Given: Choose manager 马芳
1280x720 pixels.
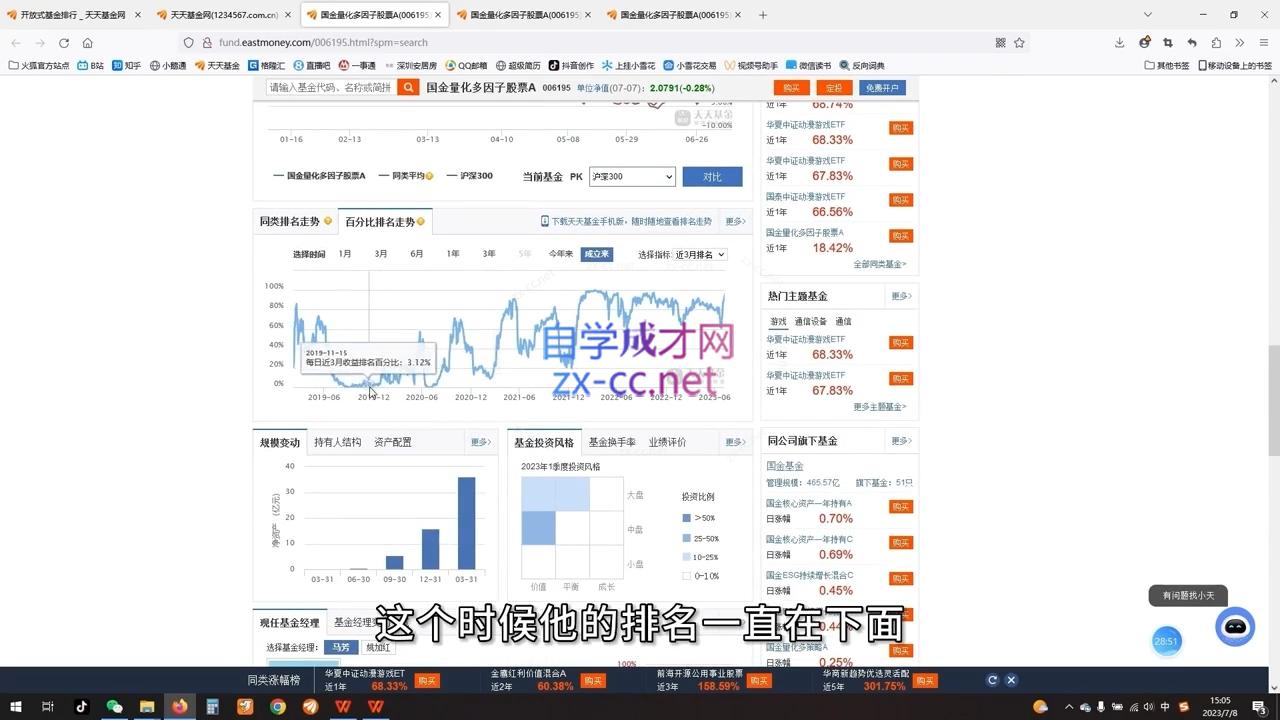Looking at the screenshot, I should tap(341, 647).
